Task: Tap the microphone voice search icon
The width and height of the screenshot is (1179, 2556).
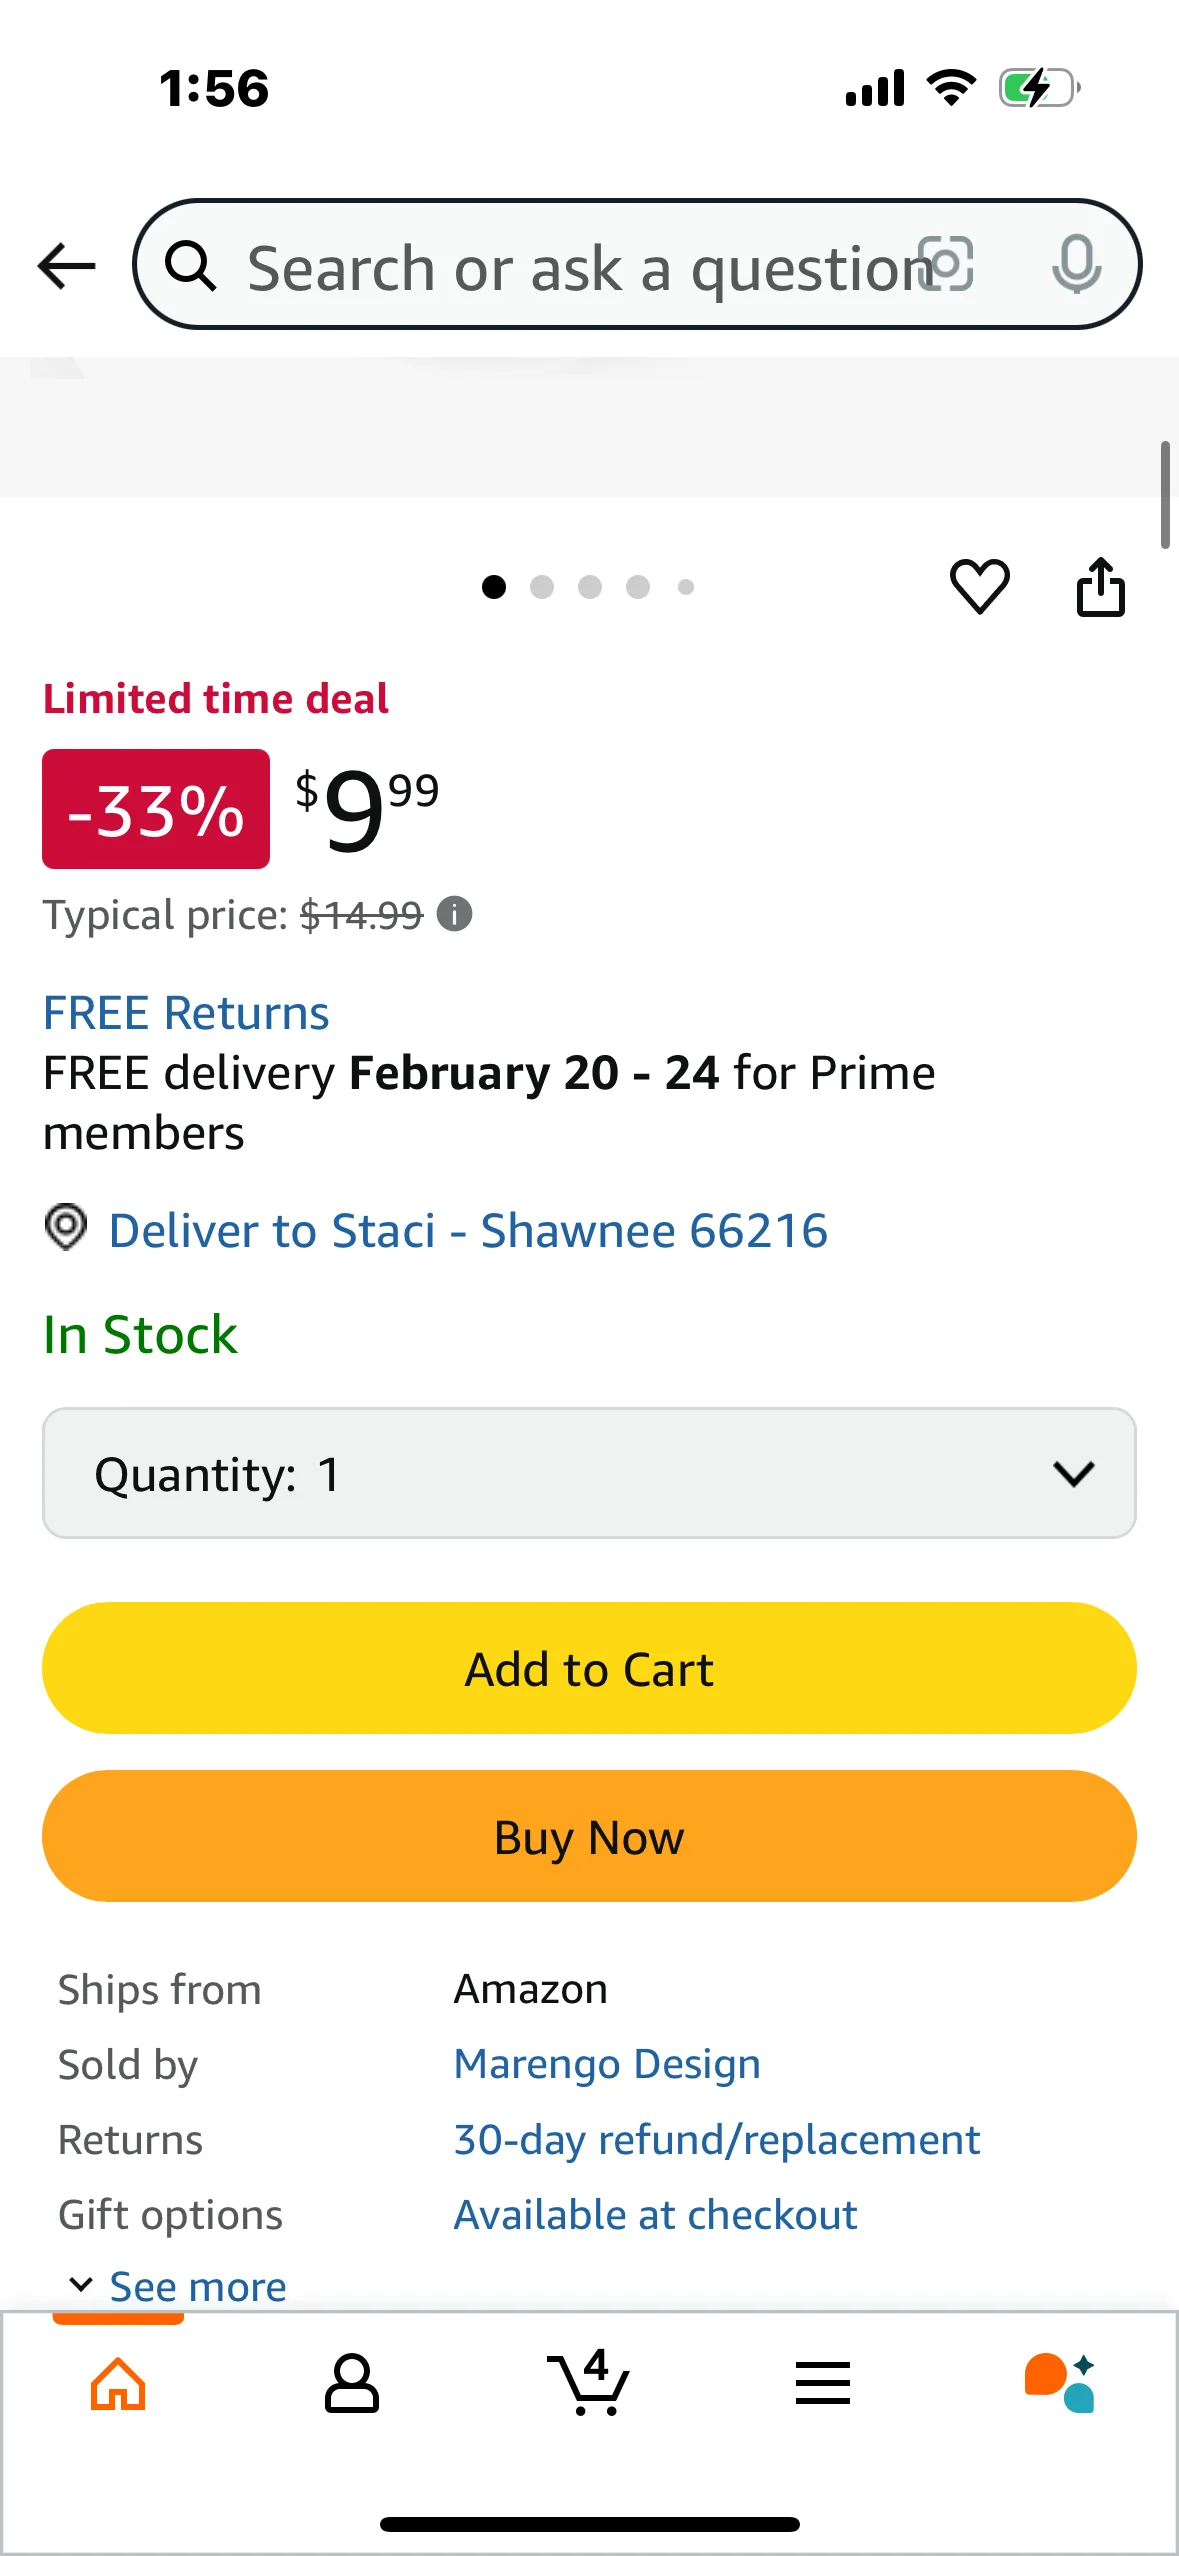Action: 1076,265
